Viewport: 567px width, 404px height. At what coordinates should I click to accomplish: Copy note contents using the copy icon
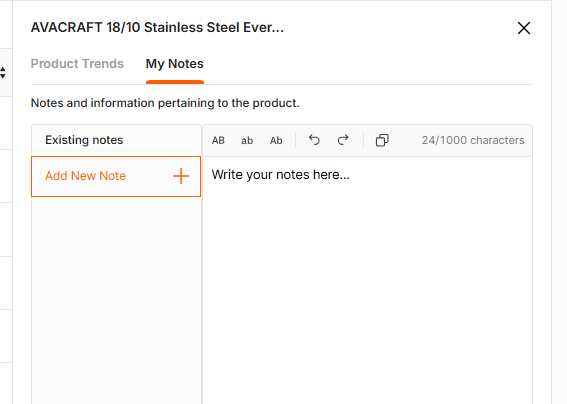click(x=382, y=140)
